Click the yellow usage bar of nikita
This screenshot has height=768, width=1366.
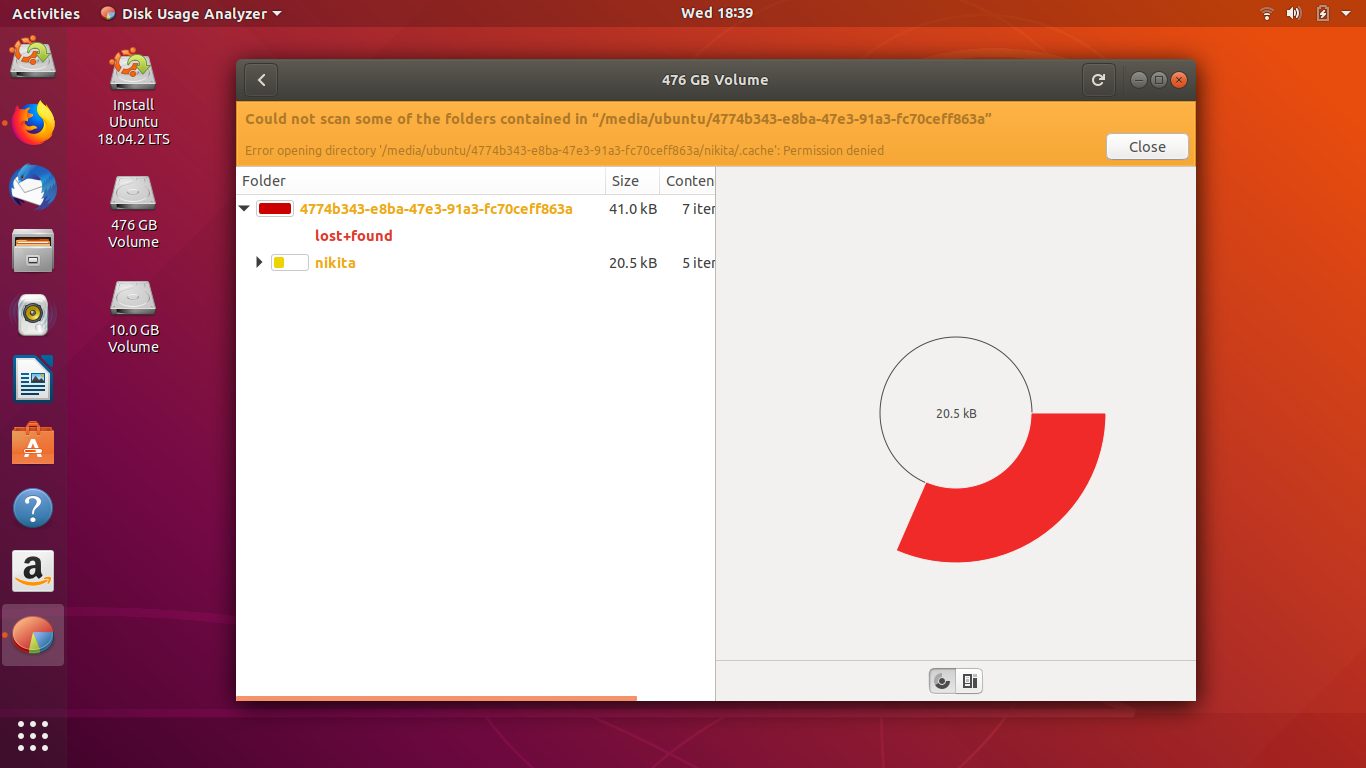[289, 263]
